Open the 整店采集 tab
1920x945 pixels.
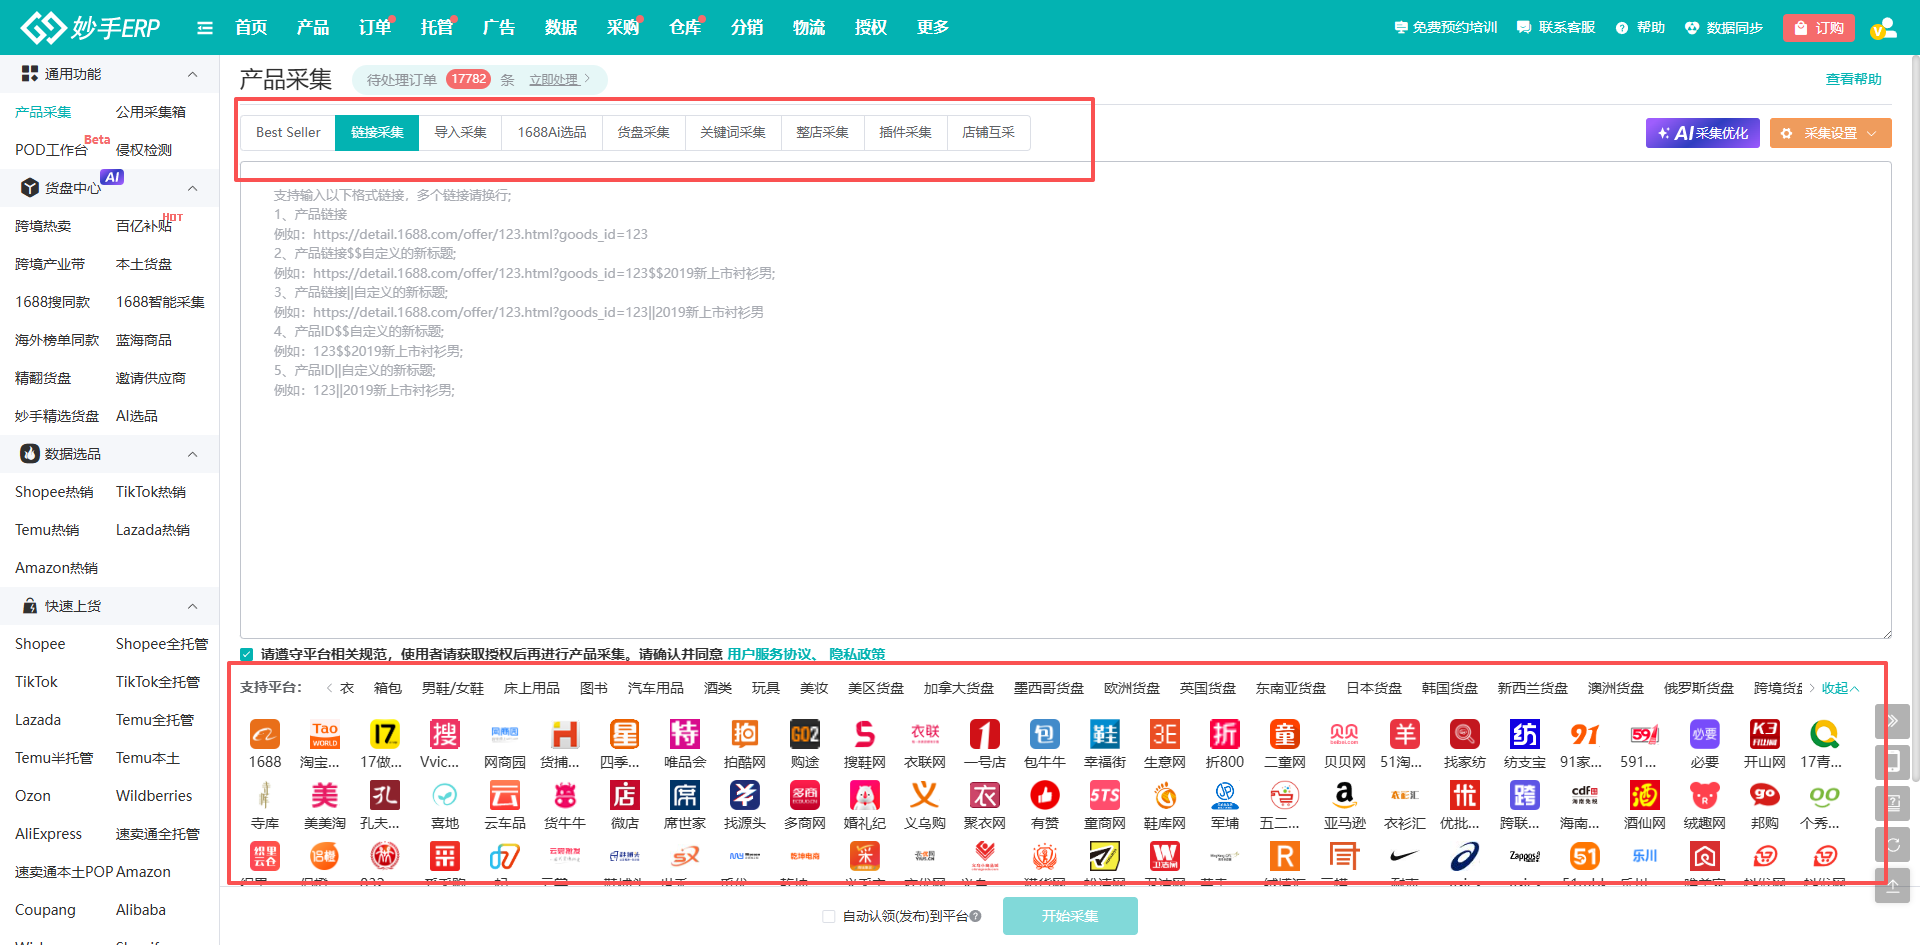(822, 132)
